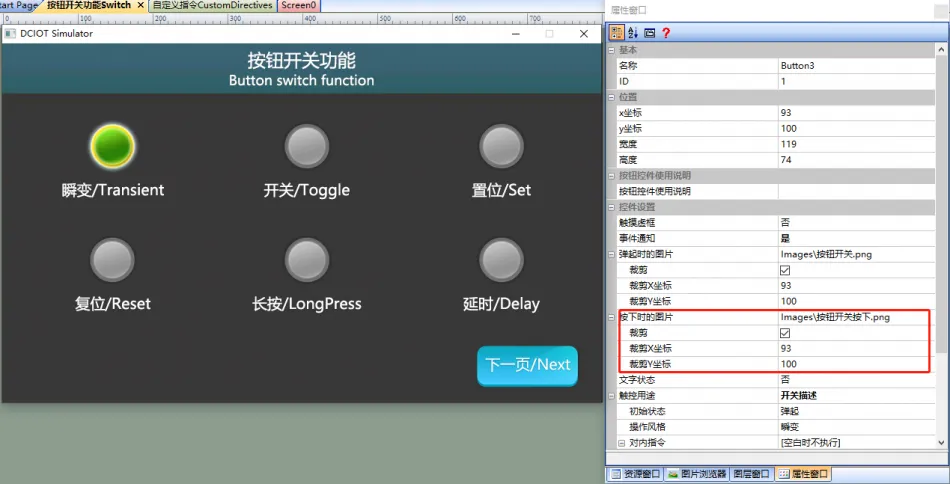
Task: Collapse the 对内指令 expander
Action: coord(621,443)
